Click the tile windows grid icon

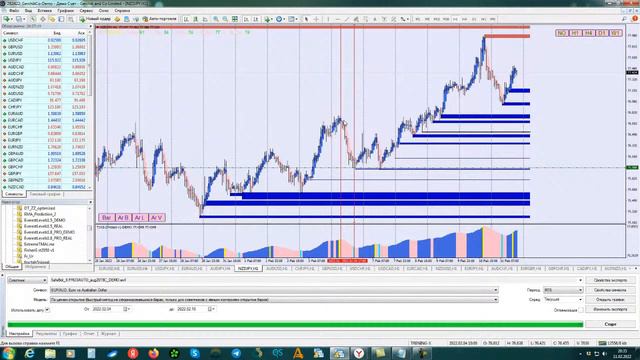[x=235, y=19]
